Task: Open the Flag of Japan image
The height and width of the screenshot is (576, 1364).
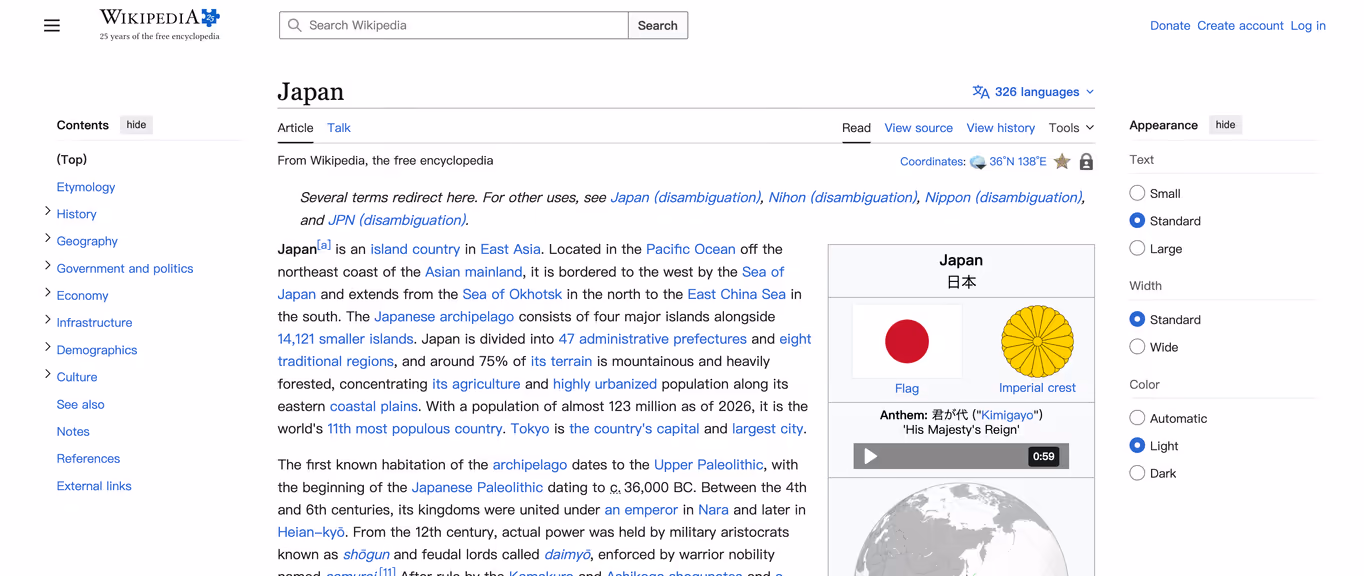Action: pyautogui.click(x=907, y=341)
